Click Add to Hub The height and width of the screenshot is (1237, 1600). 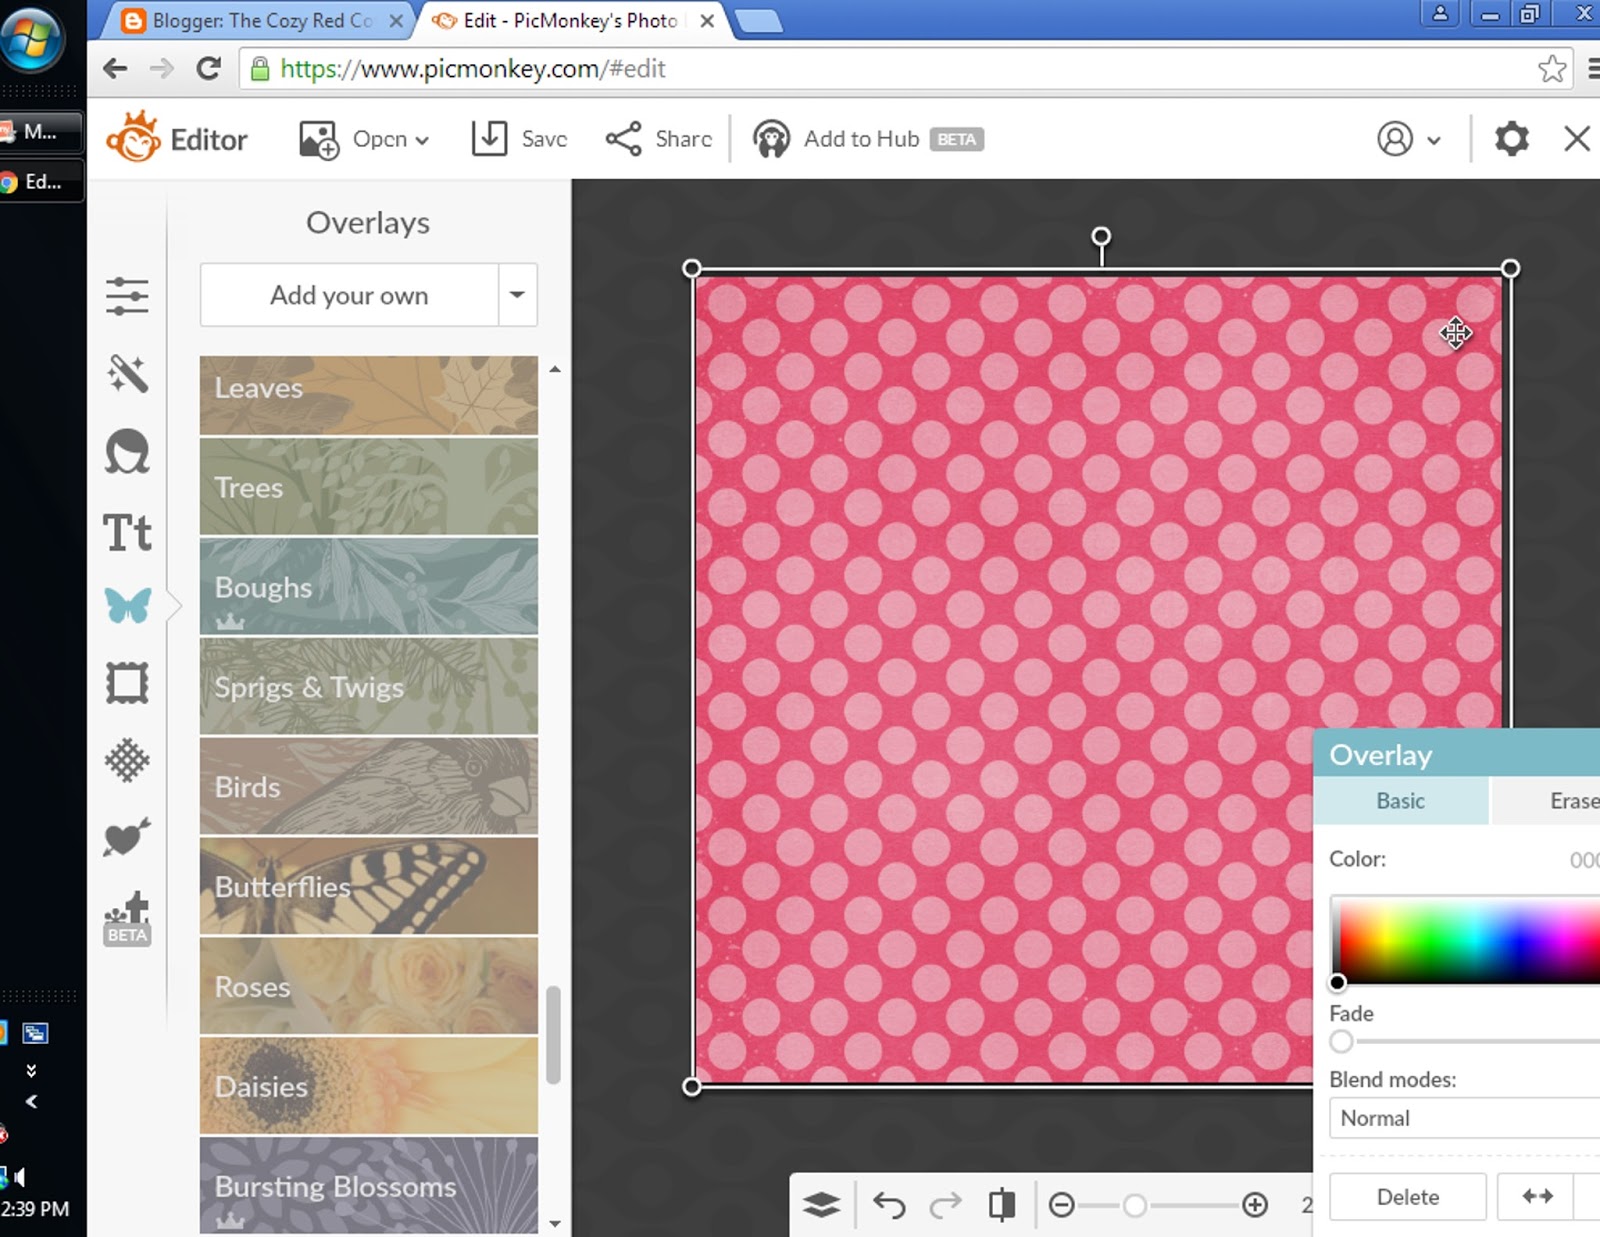(862, 139)
